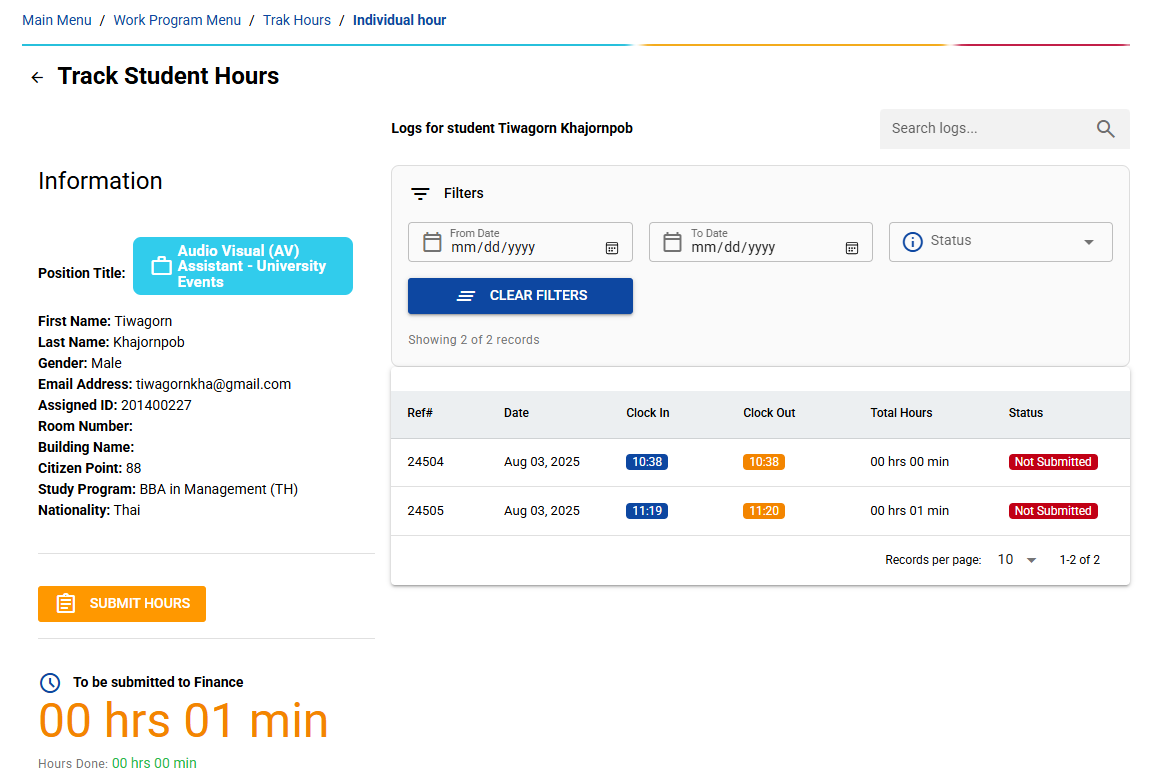Click clock icon next to Finance heading
The width and height of the screenshot is (1175, 782).
click(50, 683)
